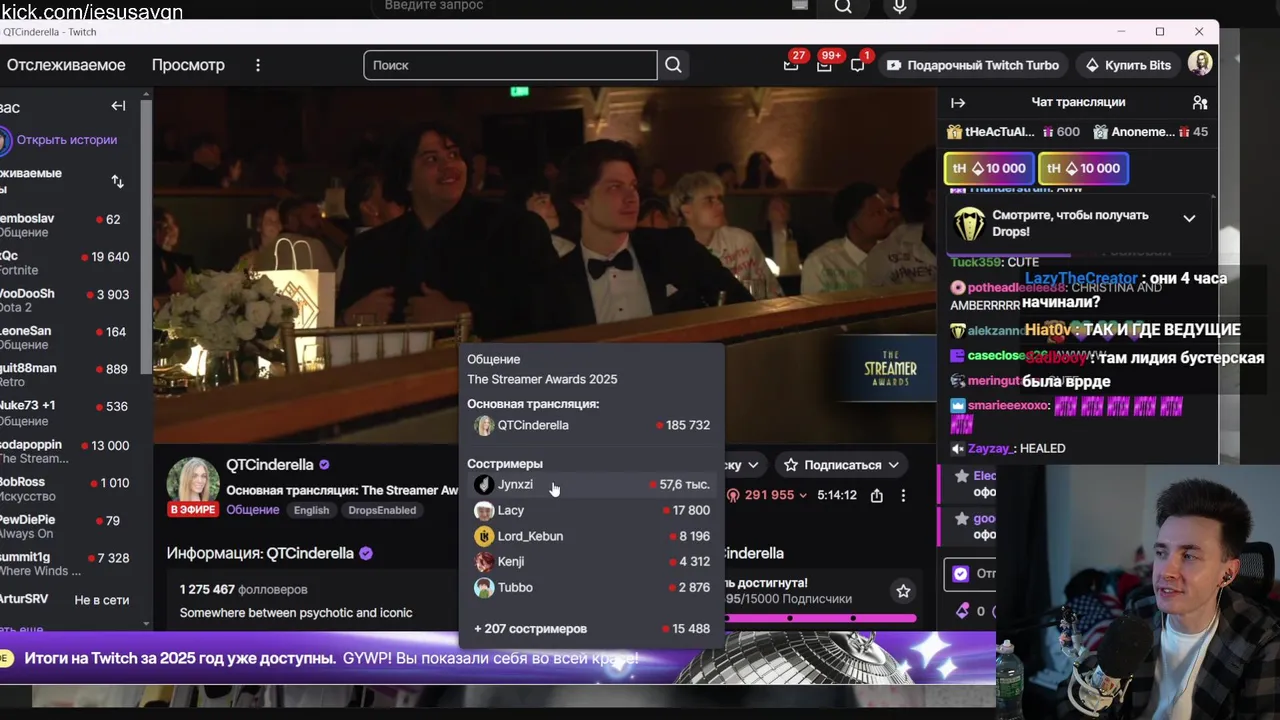The height and width of the screenshot is (720, 1280).
Task: Expand viewer count 291 955 dropdown
Action: (x=767, y=495)
